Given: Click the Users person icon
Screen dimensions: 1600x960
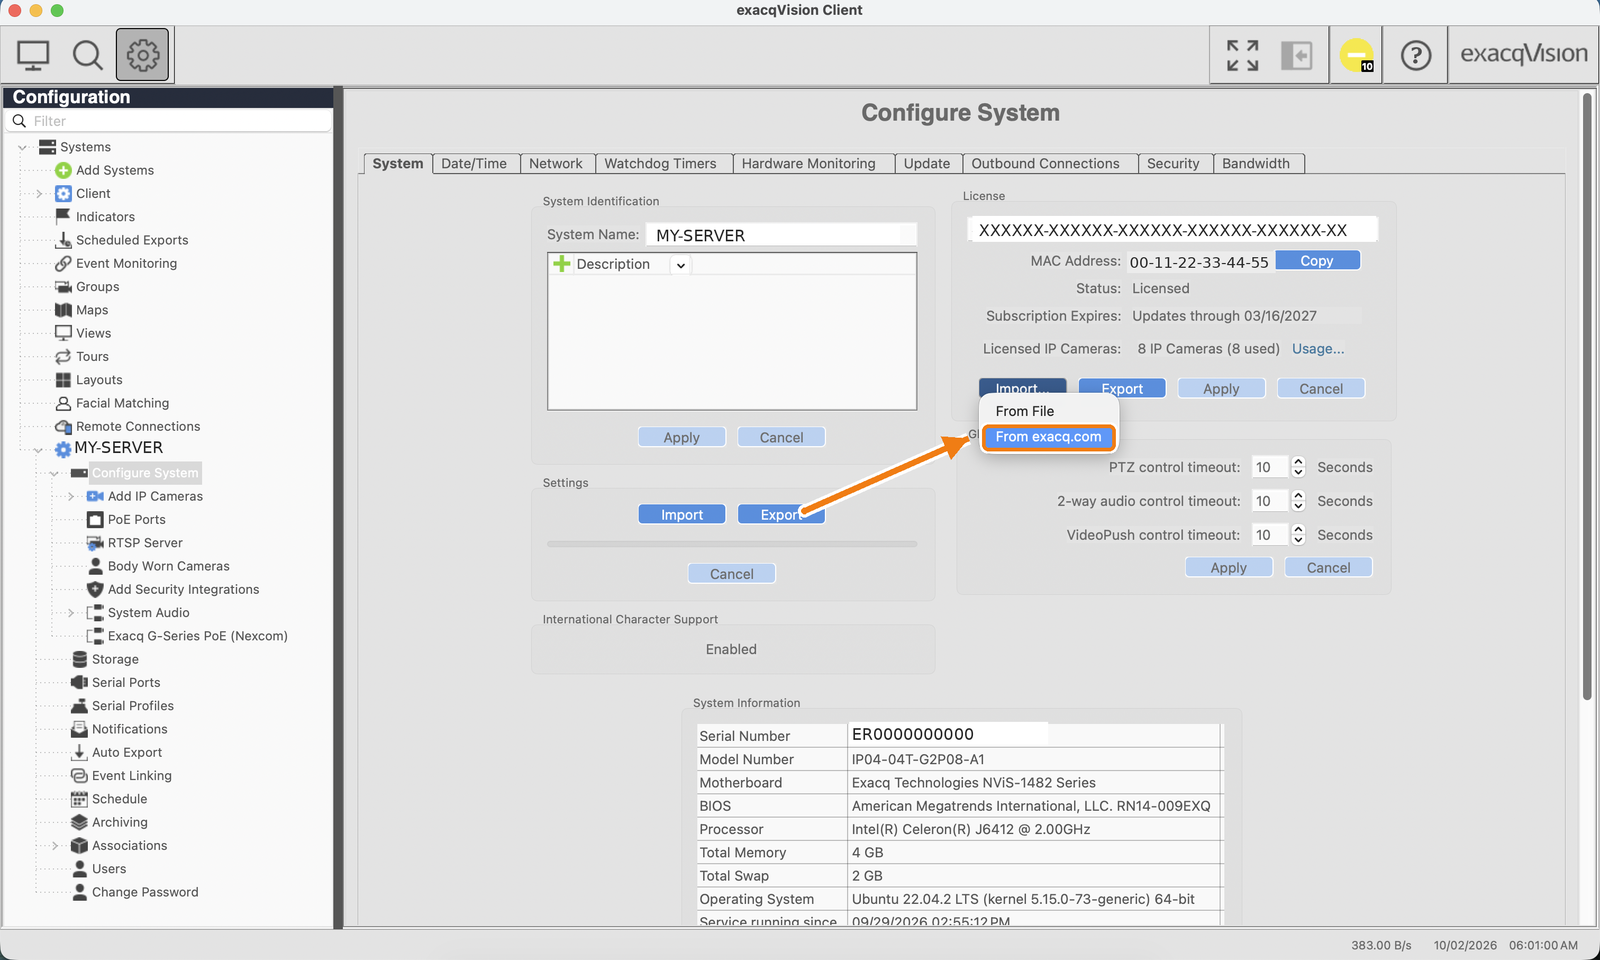Looking at the screenshot, I should pos(79,869).
